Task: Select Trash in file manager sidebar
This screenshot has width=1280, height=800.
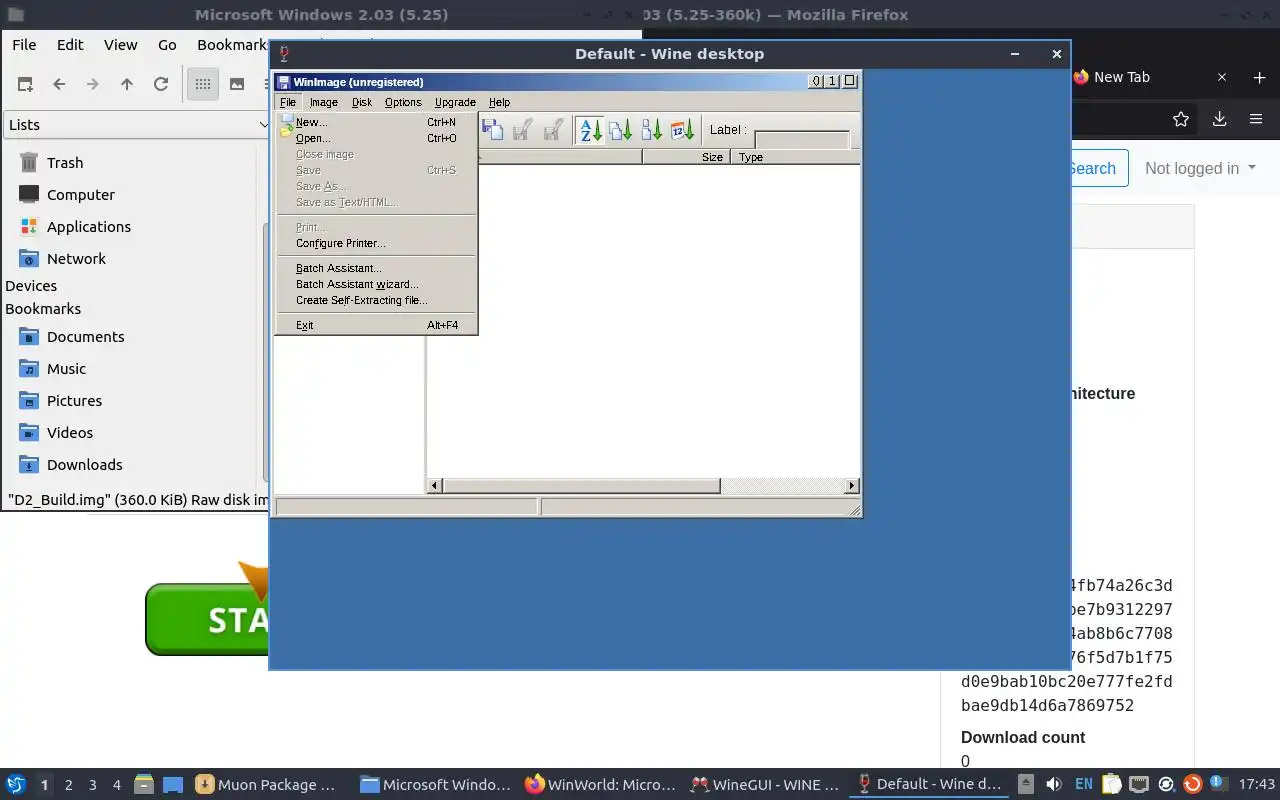Action: 65,163
